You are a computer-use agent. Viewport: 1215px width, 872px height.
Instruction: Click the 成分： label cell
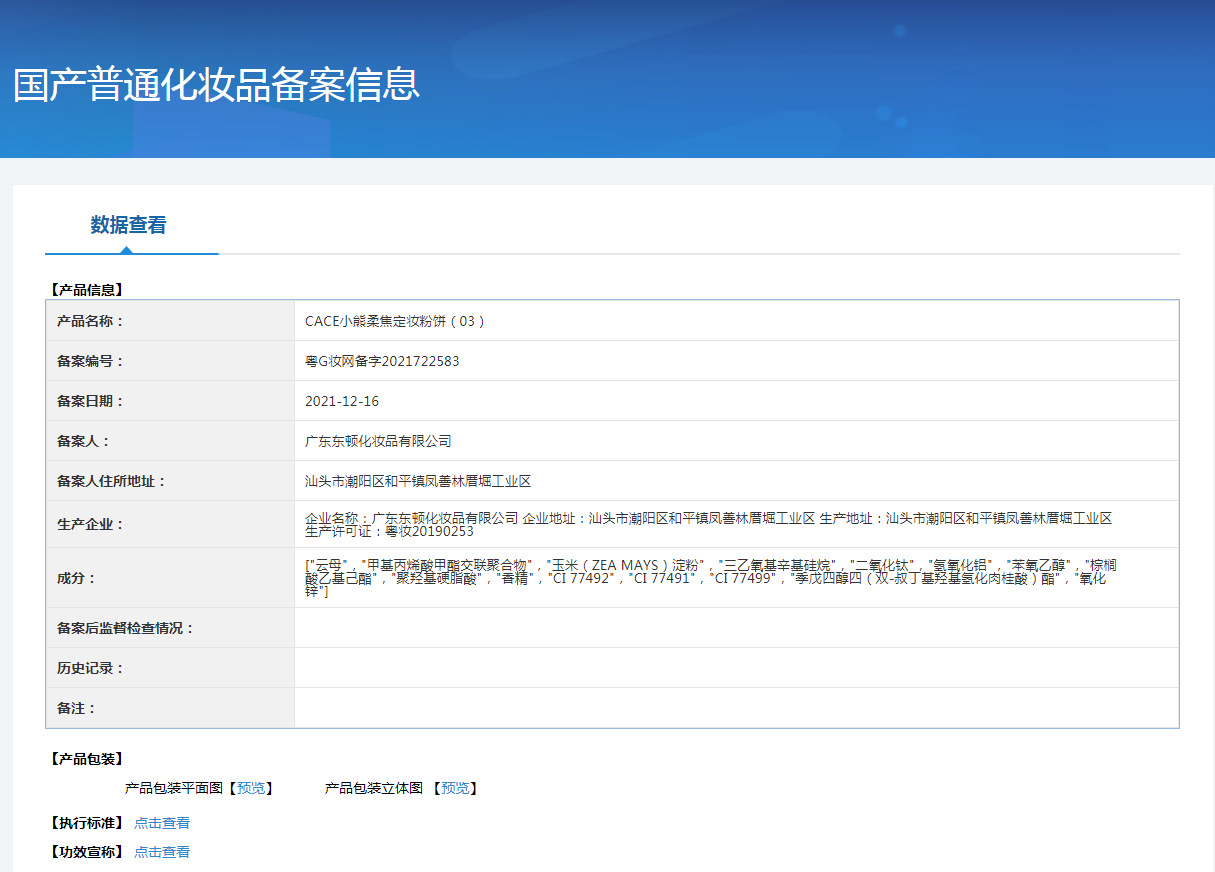click(x=170, y=578)
